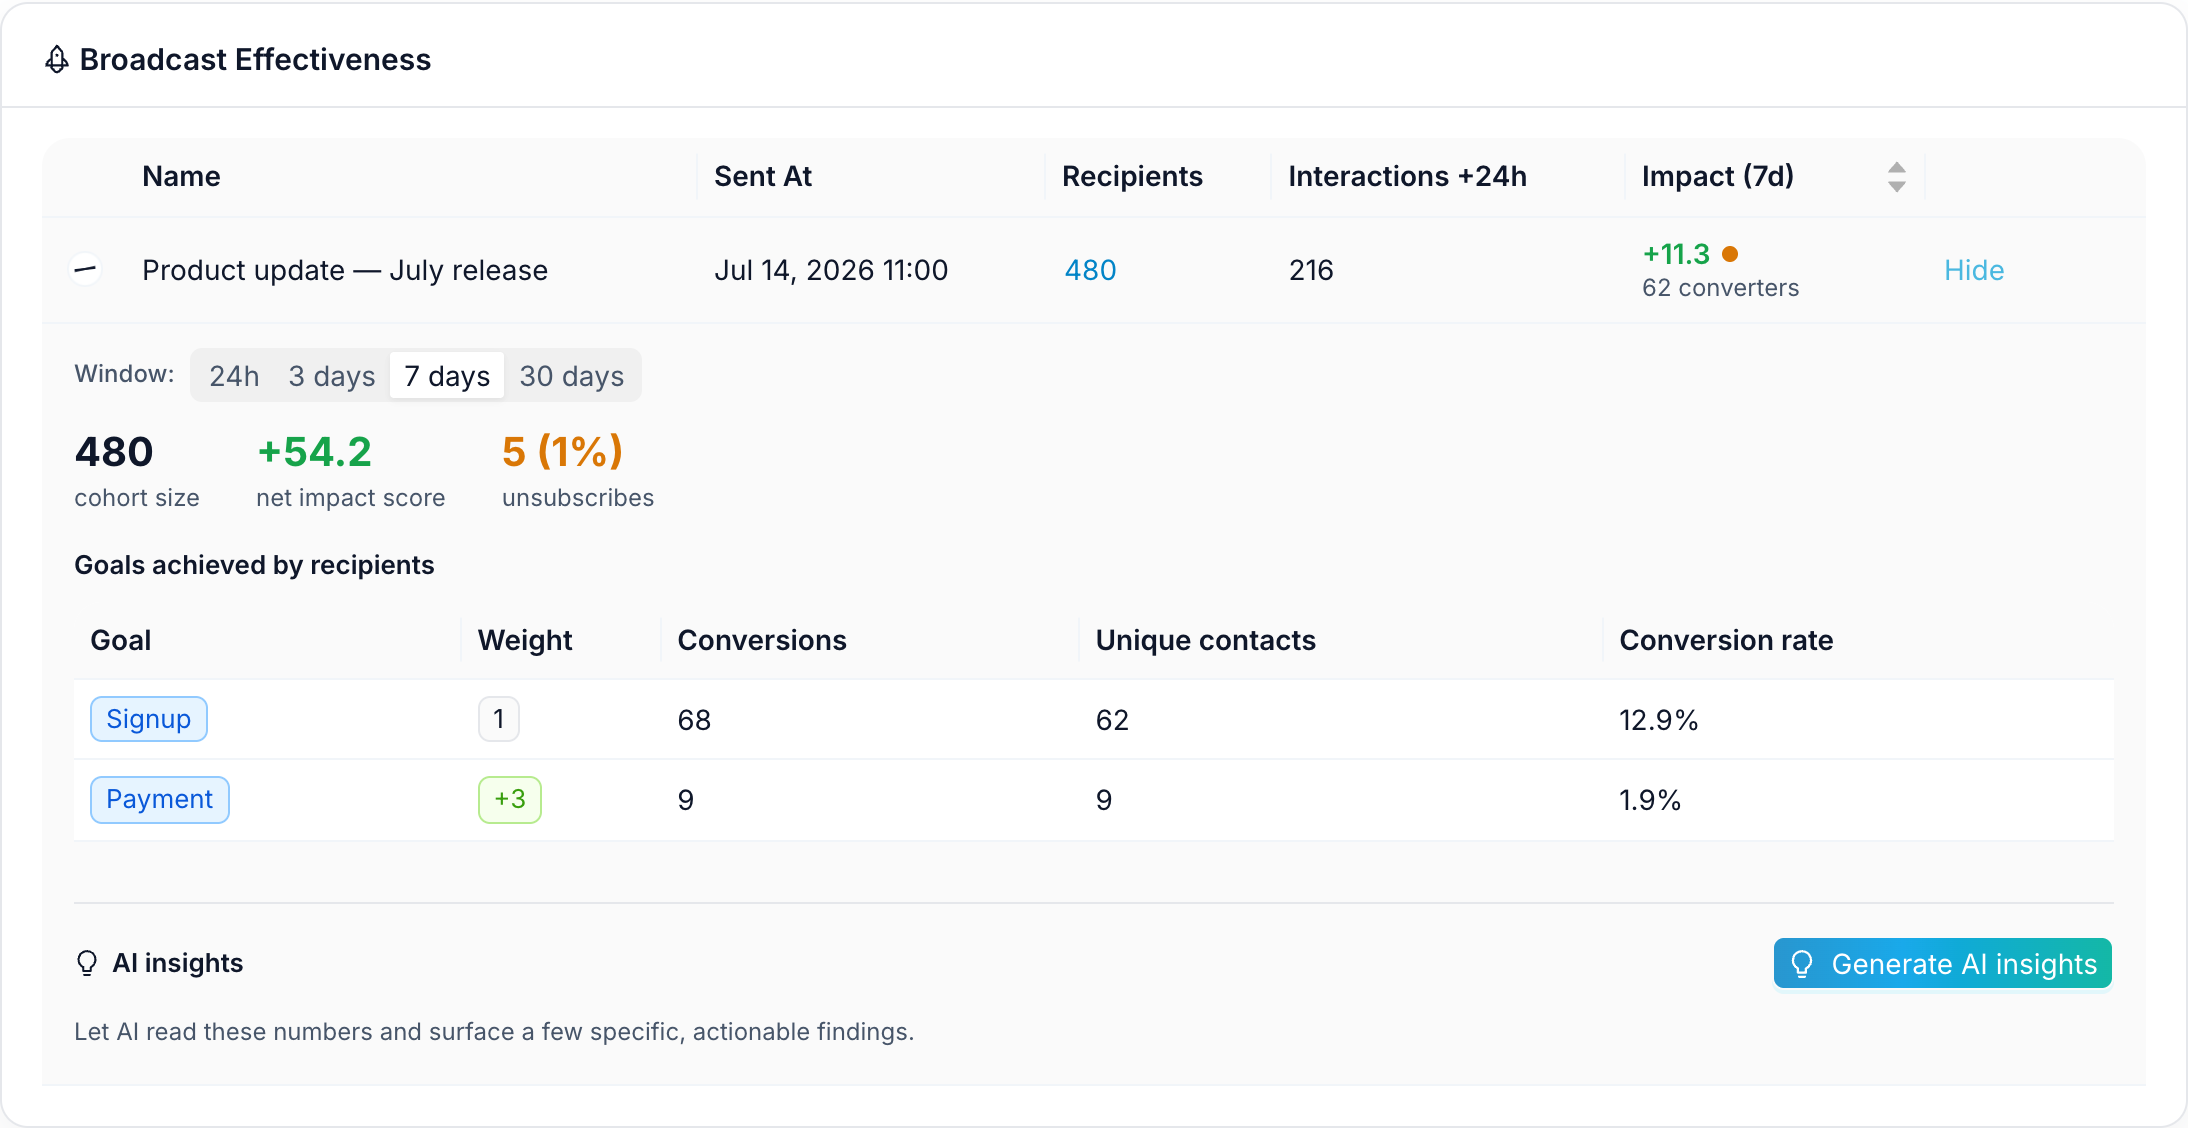Image resolution: width=2188 pixels, height=1128 pixels.
Task: Click Payment conversions value 9
Action: [x=686, y=800]
